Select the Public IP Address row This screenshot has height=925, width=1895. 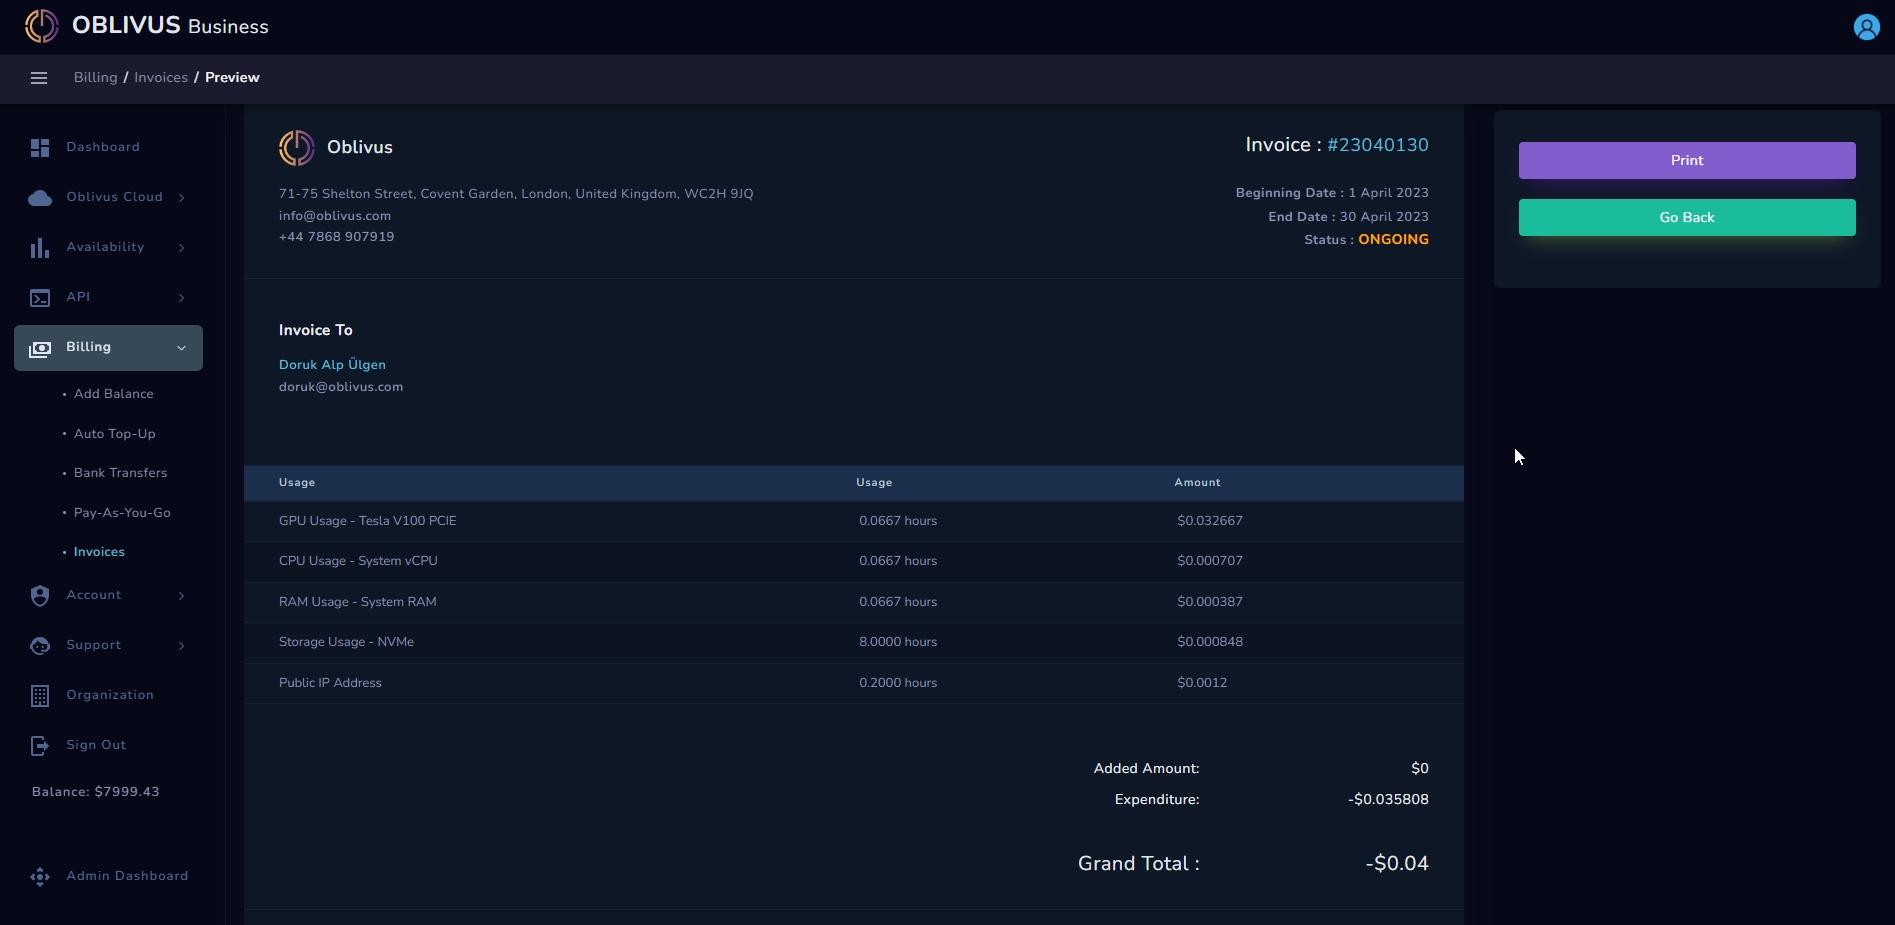tap(854, 683)
